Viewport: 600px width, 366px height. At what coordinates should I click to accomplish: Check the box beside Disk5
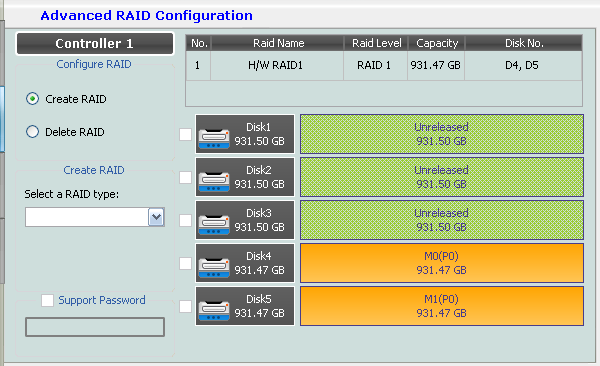pos(186,306)
